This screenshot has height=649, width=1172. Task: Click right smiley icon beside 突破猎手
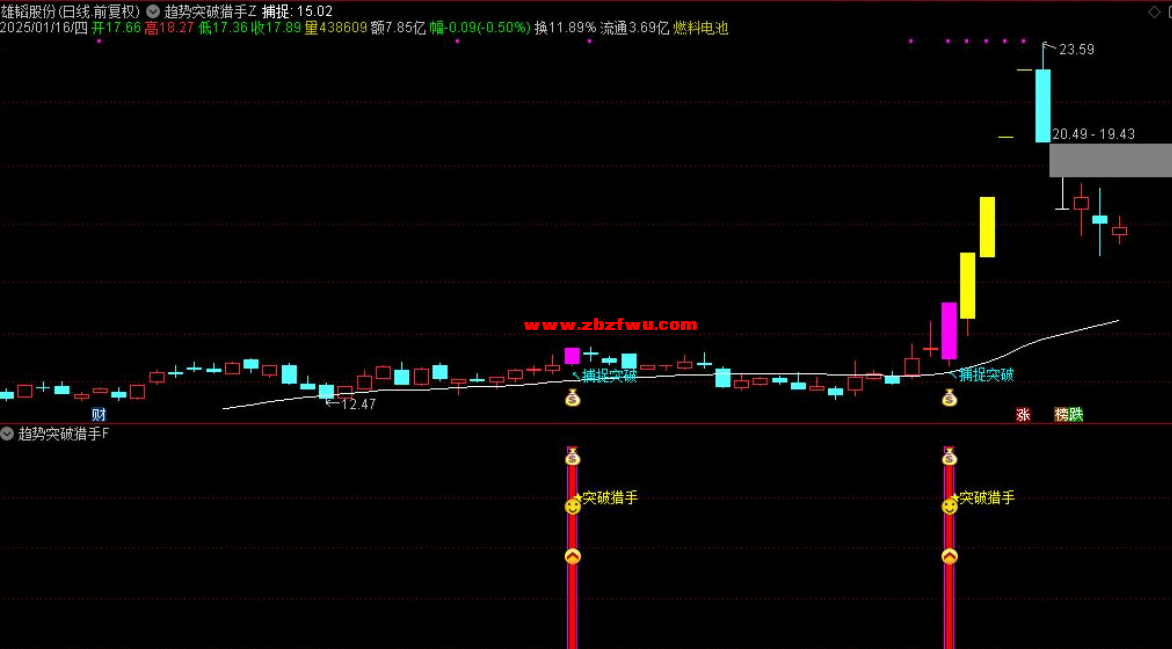point(949,507)
